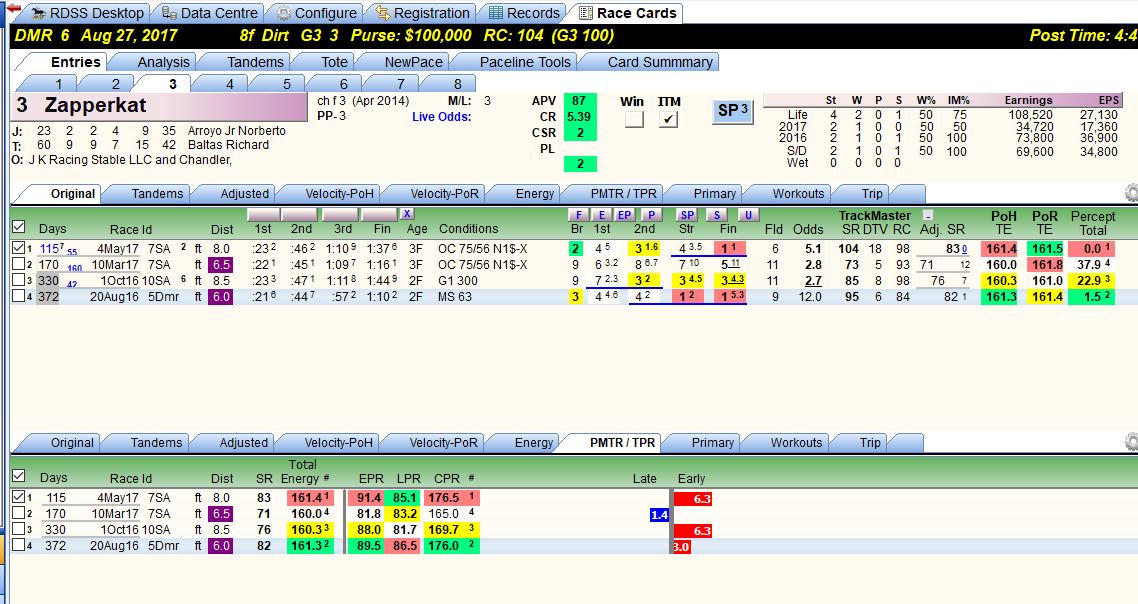
Task: Check the 1Oct16 paceline in TrackMaster table
Action: (19, 280)
